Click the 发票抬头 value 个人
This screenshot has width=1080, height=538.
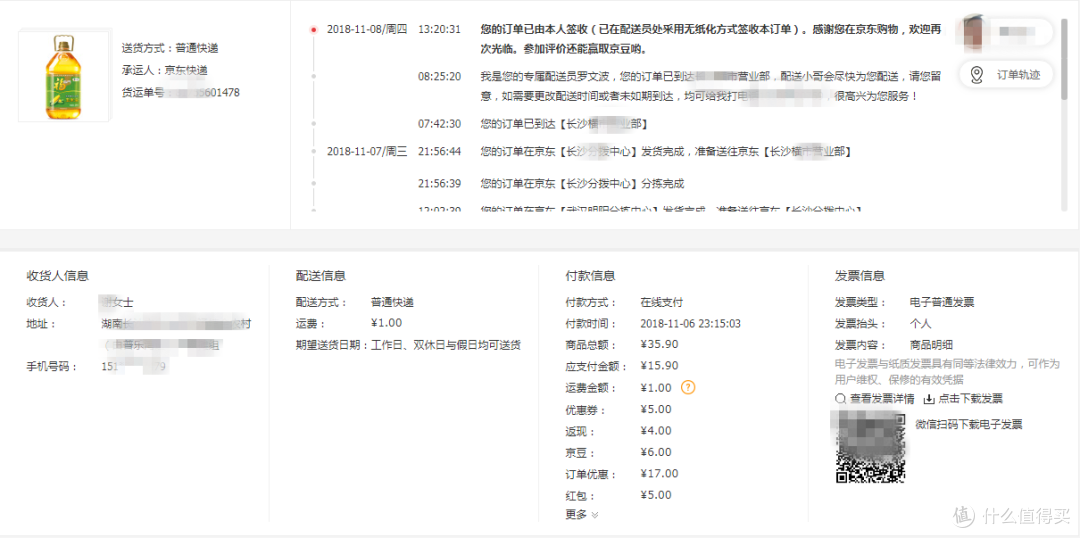click(x=921, y=324)
